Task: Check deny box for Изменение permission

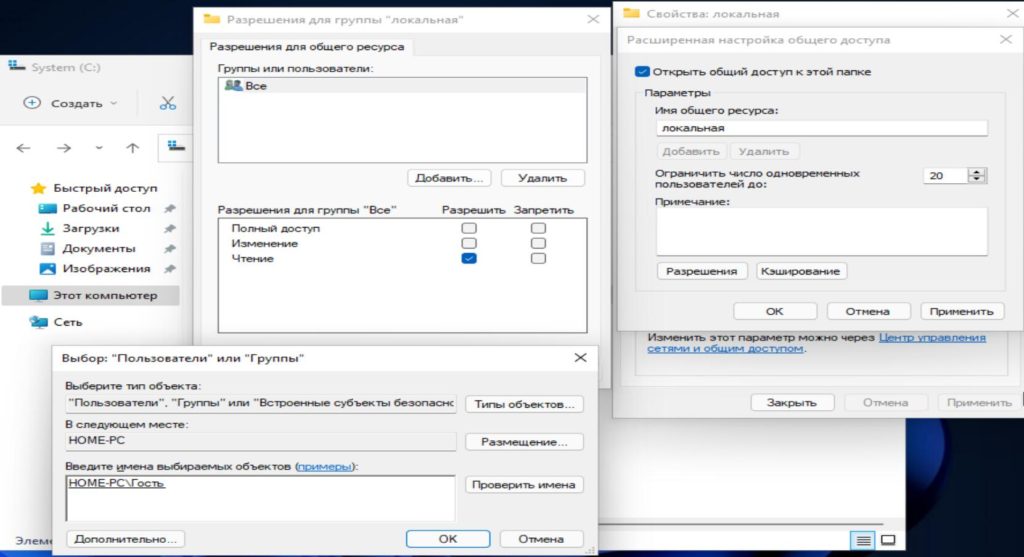Action: pos(539,243)
